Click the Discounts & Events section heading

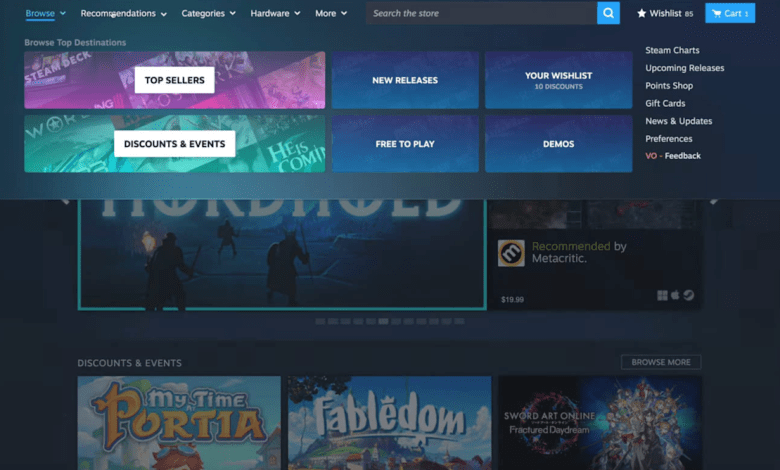coord(129,363)
